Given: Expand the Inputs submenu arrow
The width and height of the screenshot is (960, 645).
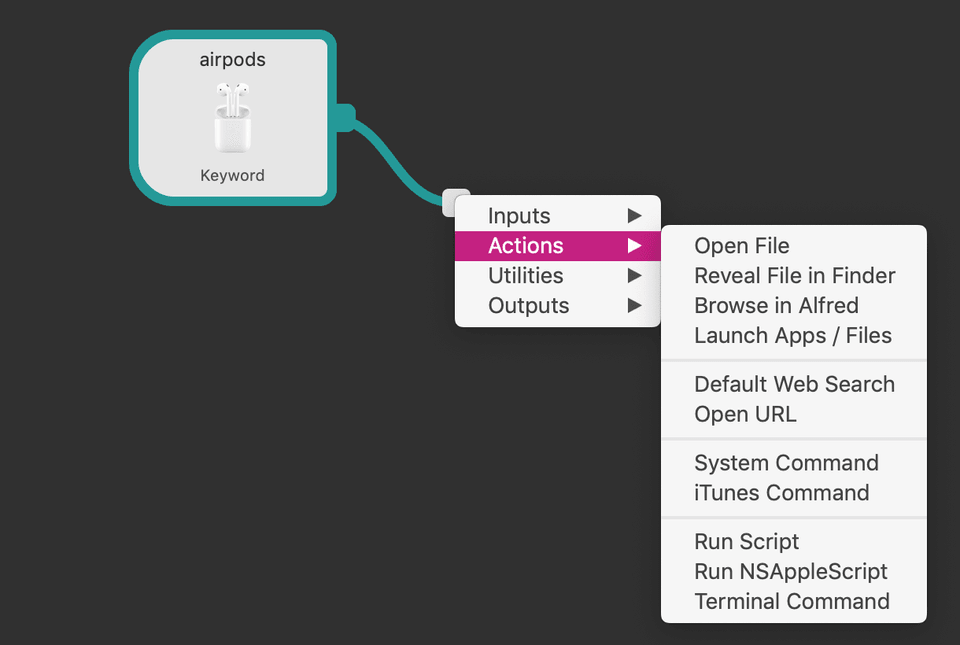Looking at the screenshot, I should click(x=634, y=216).
